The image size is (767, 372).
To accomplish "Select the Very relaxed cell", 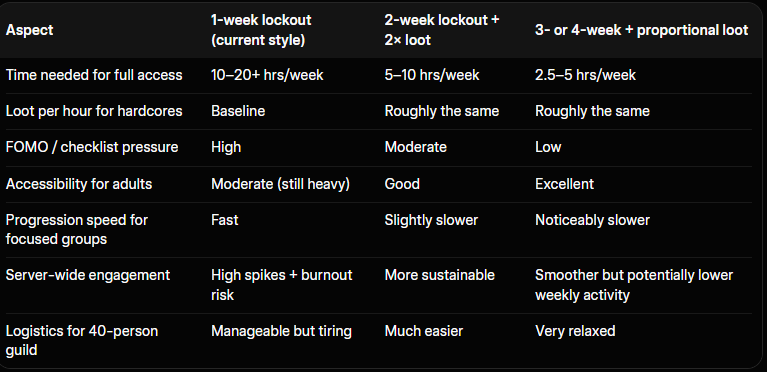I will [575, 331].
